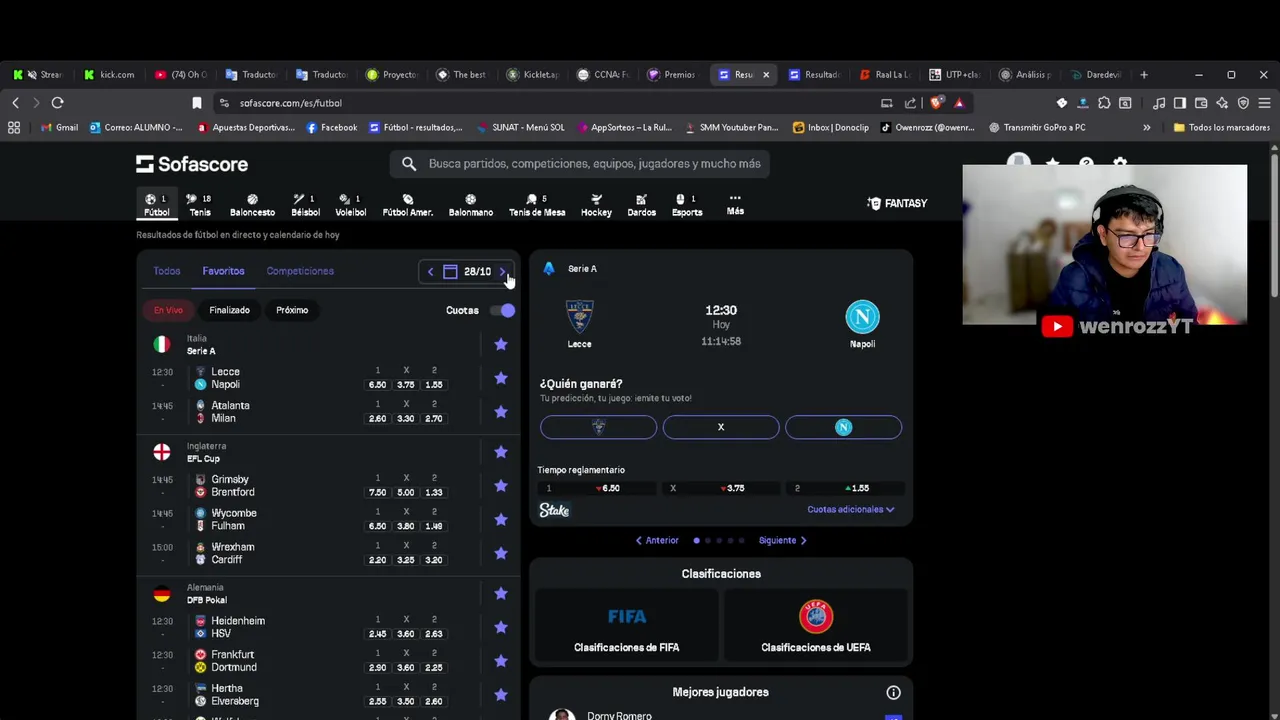
Task: Filter matches by En Vivo
Action: (168, 310)
